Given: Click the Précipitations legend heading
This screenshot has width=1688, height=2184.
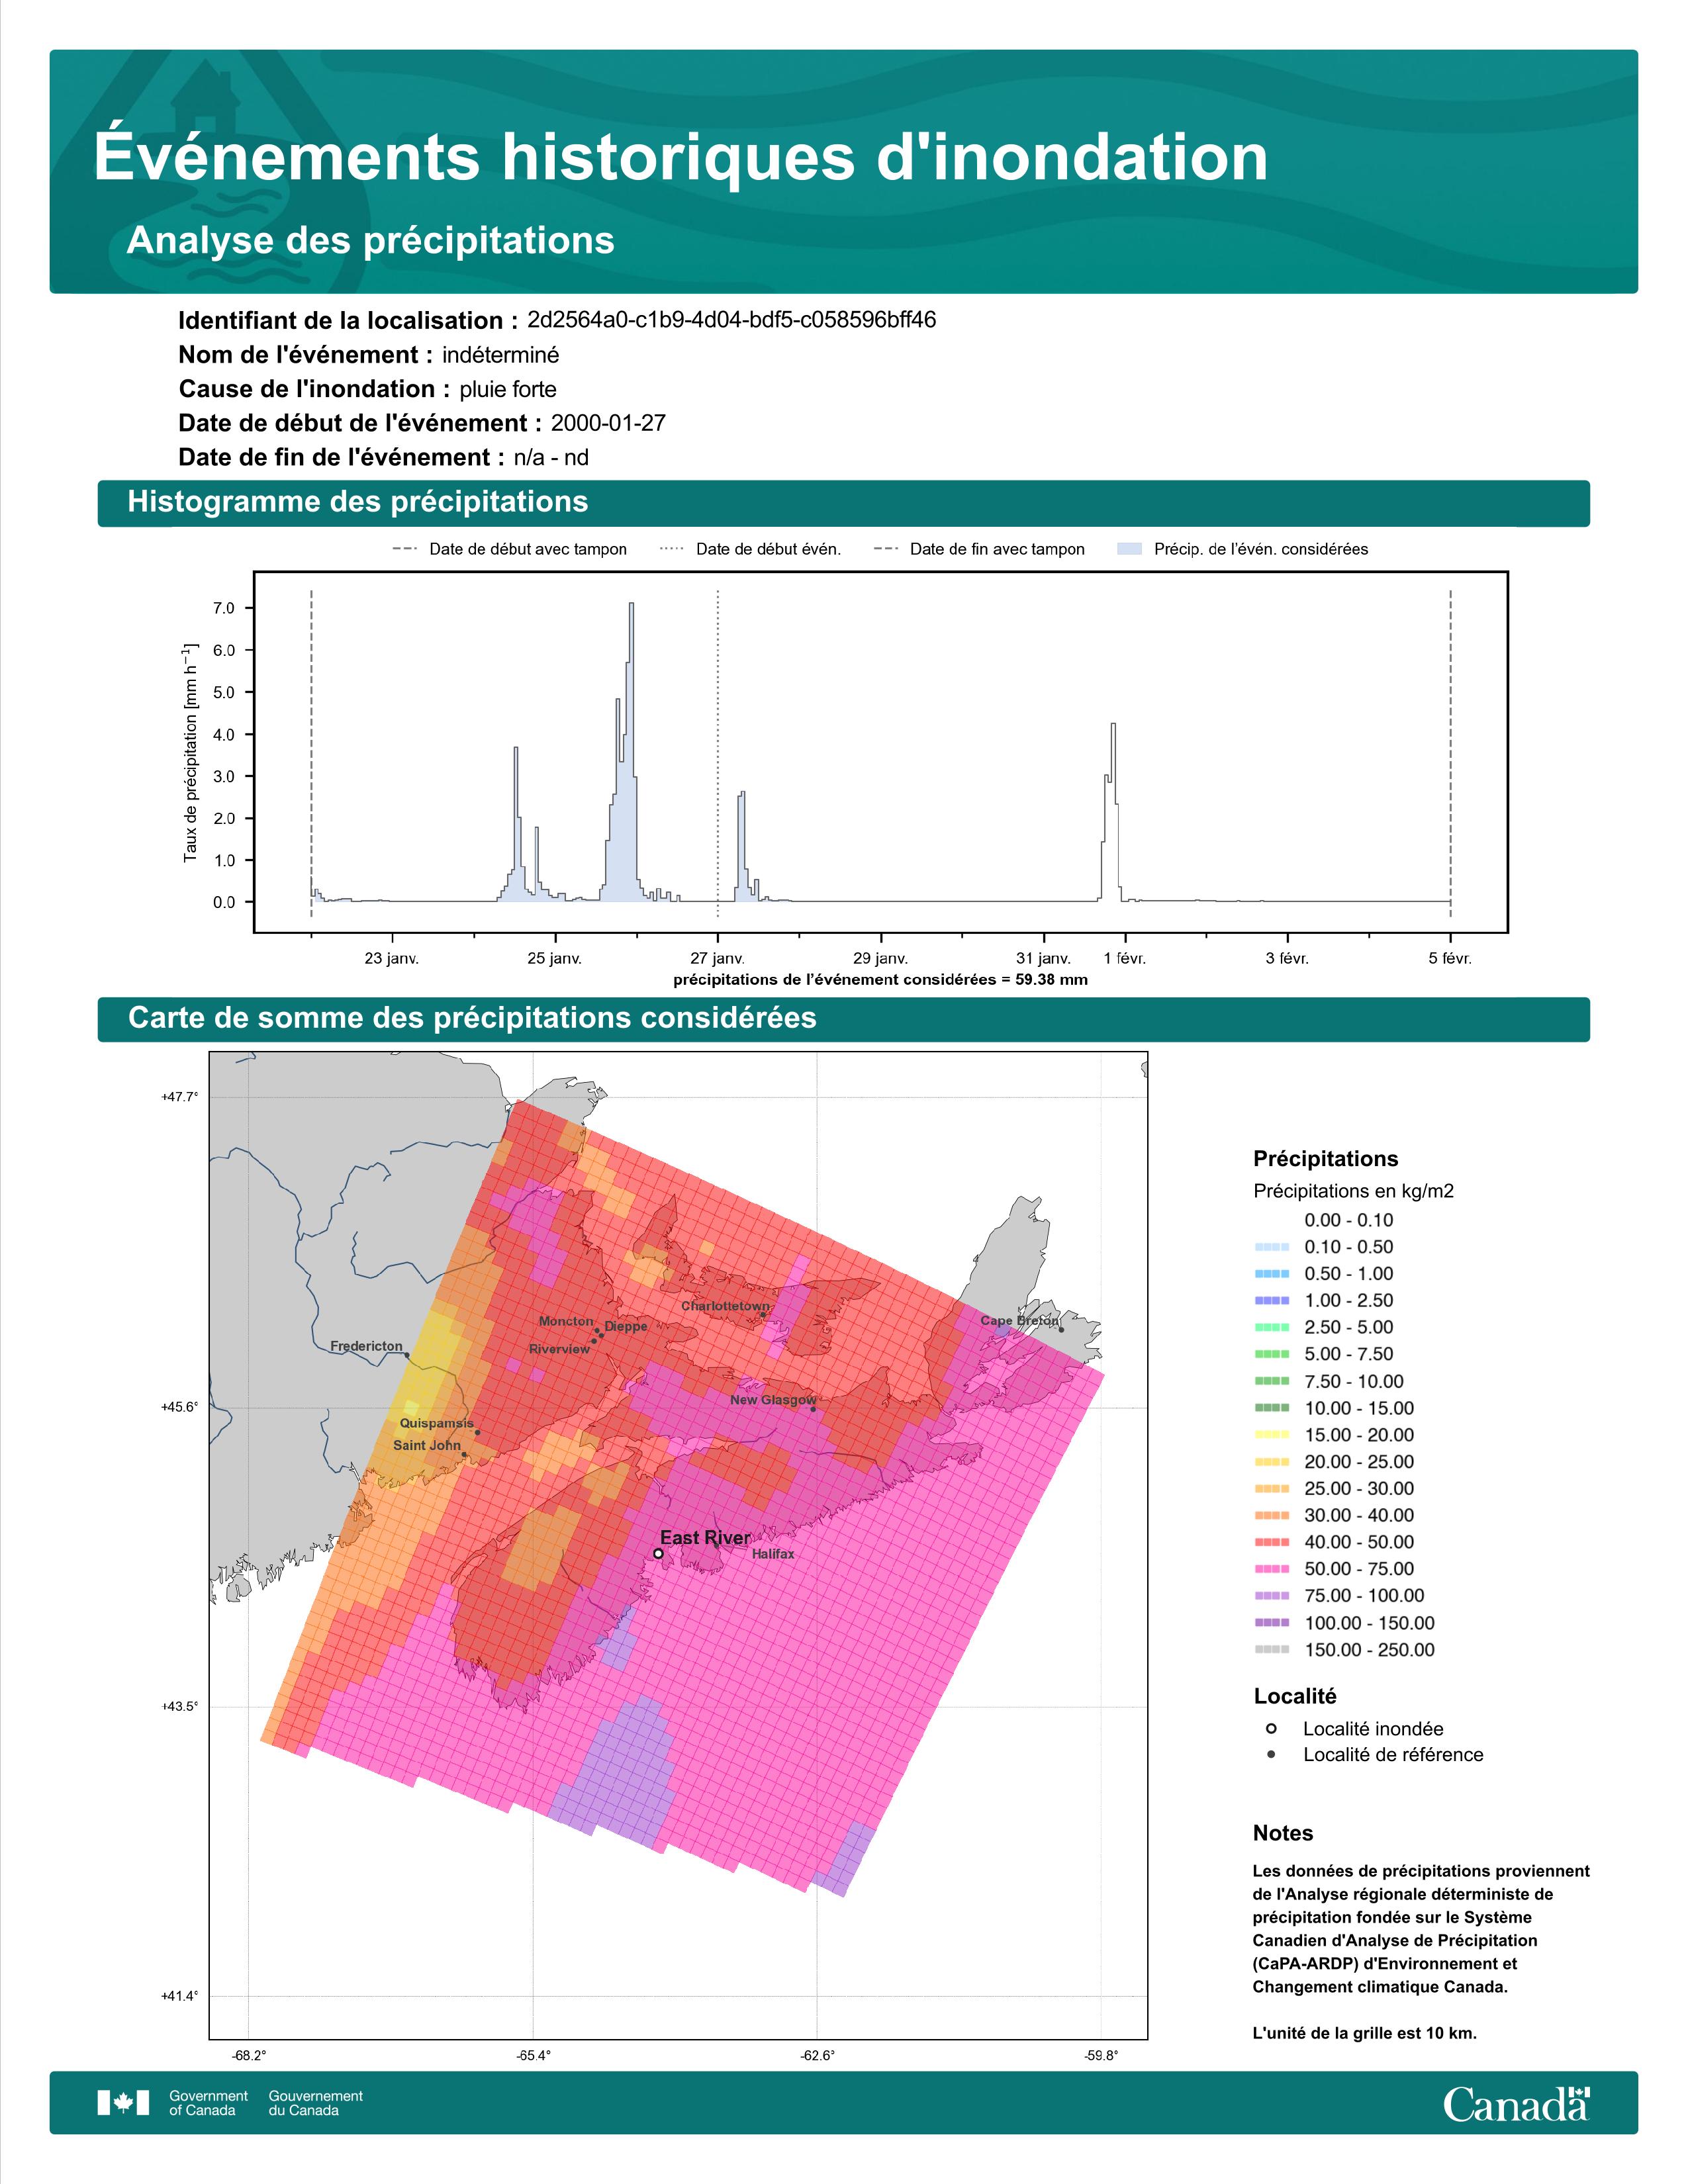Looking at the screenshot, I should tap(1326, 1159).
